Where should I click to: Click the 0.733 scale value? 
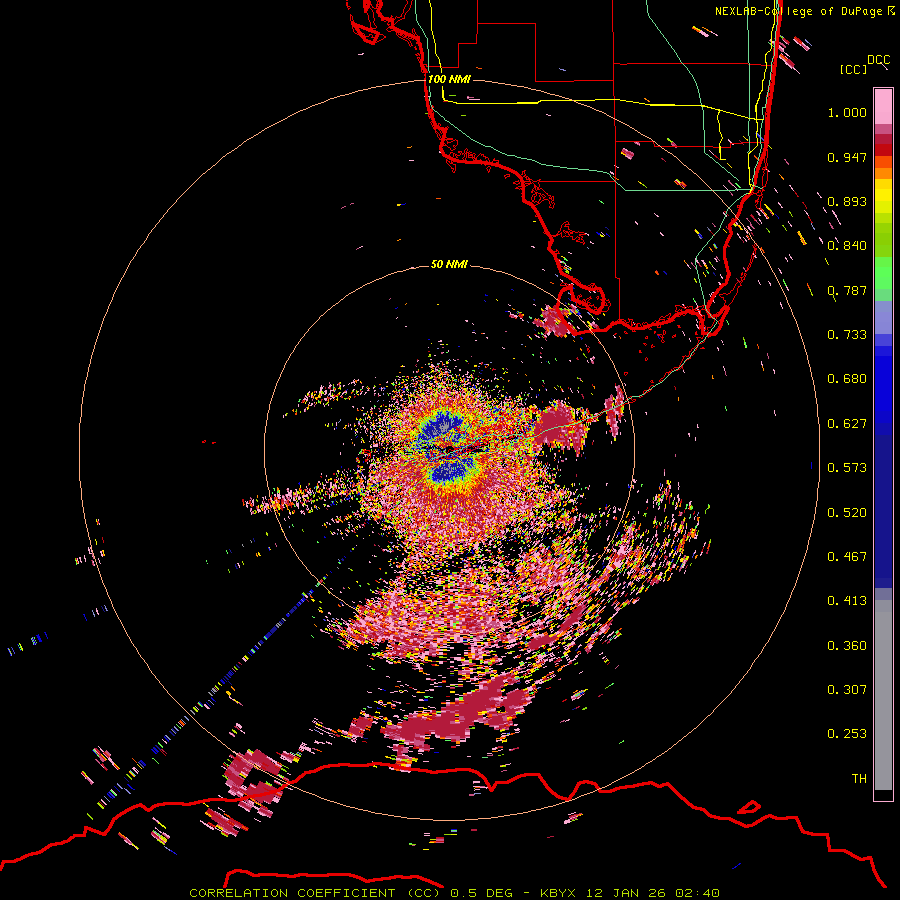847,335
